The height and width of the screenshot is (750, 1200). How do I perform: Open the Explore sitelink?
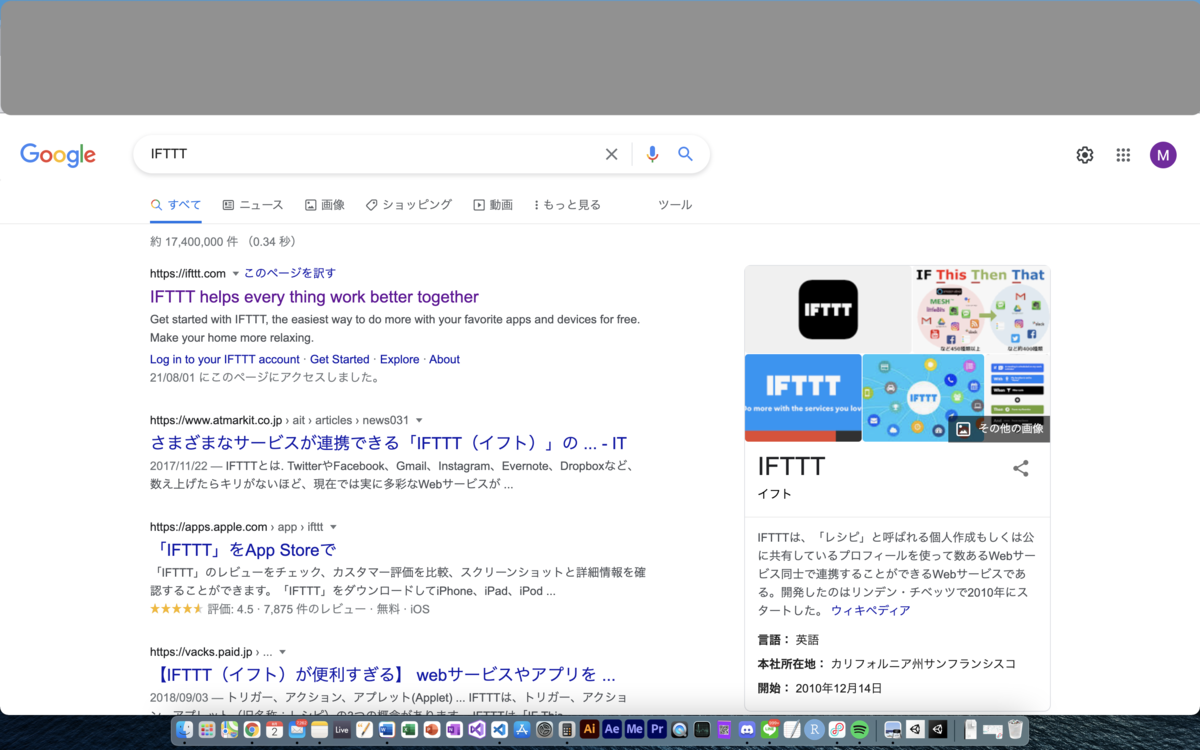(400, 359)
